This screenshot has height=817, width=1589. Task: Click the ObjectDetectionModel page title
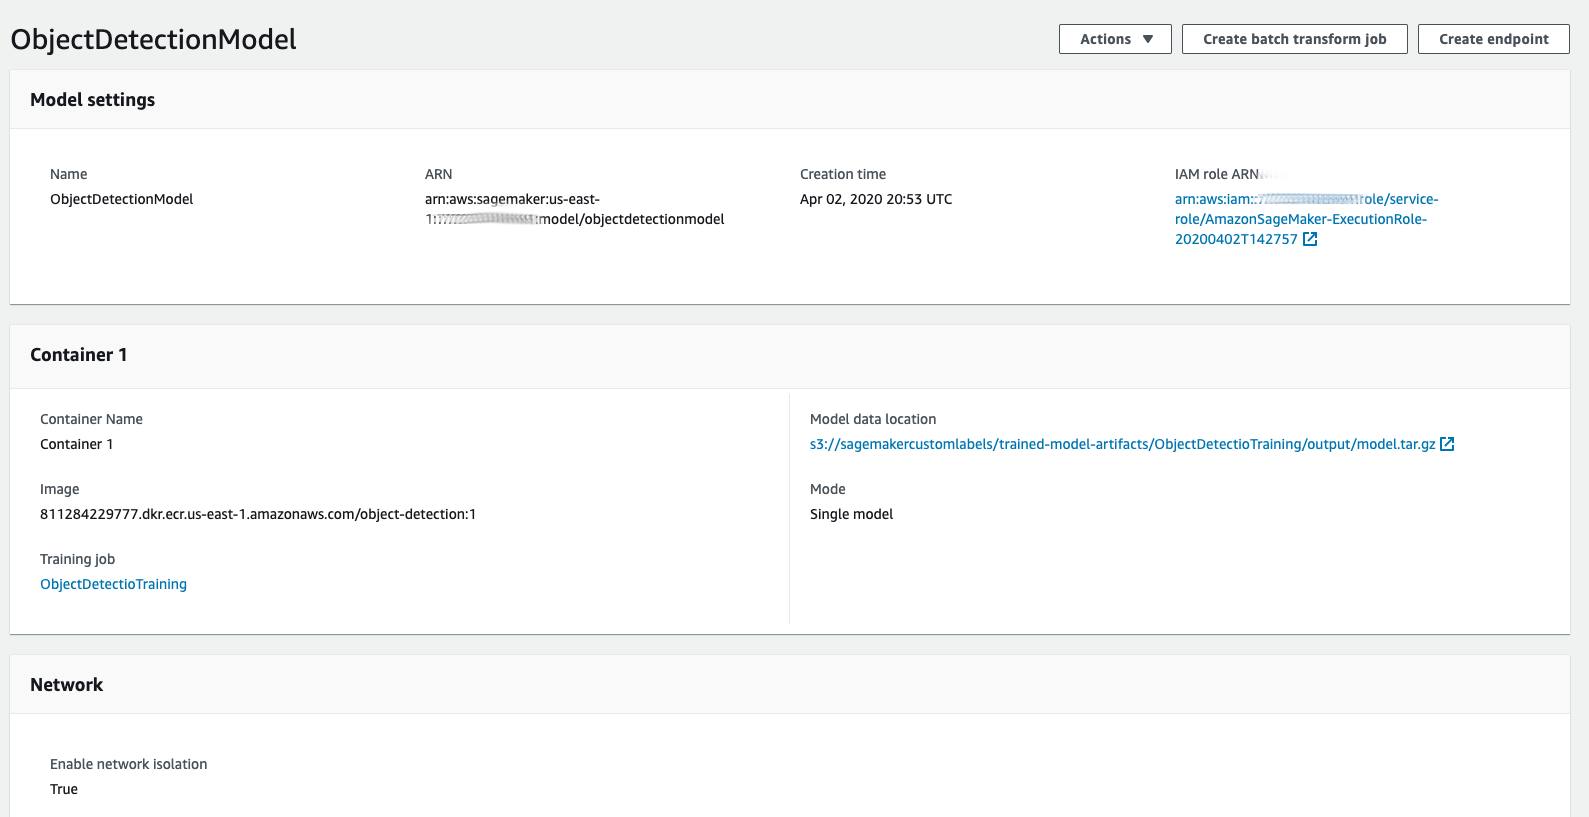[x=153, y=39]
